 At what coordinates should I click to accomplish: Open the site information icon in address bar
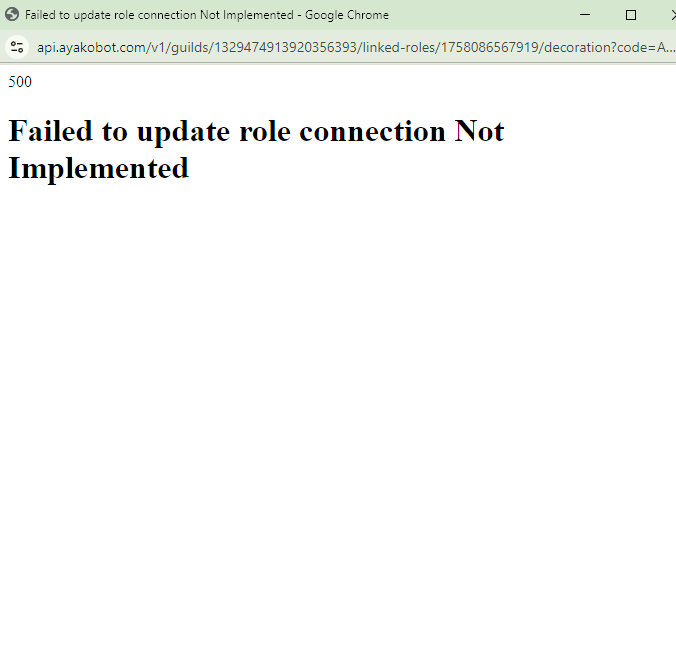point(17,47)
